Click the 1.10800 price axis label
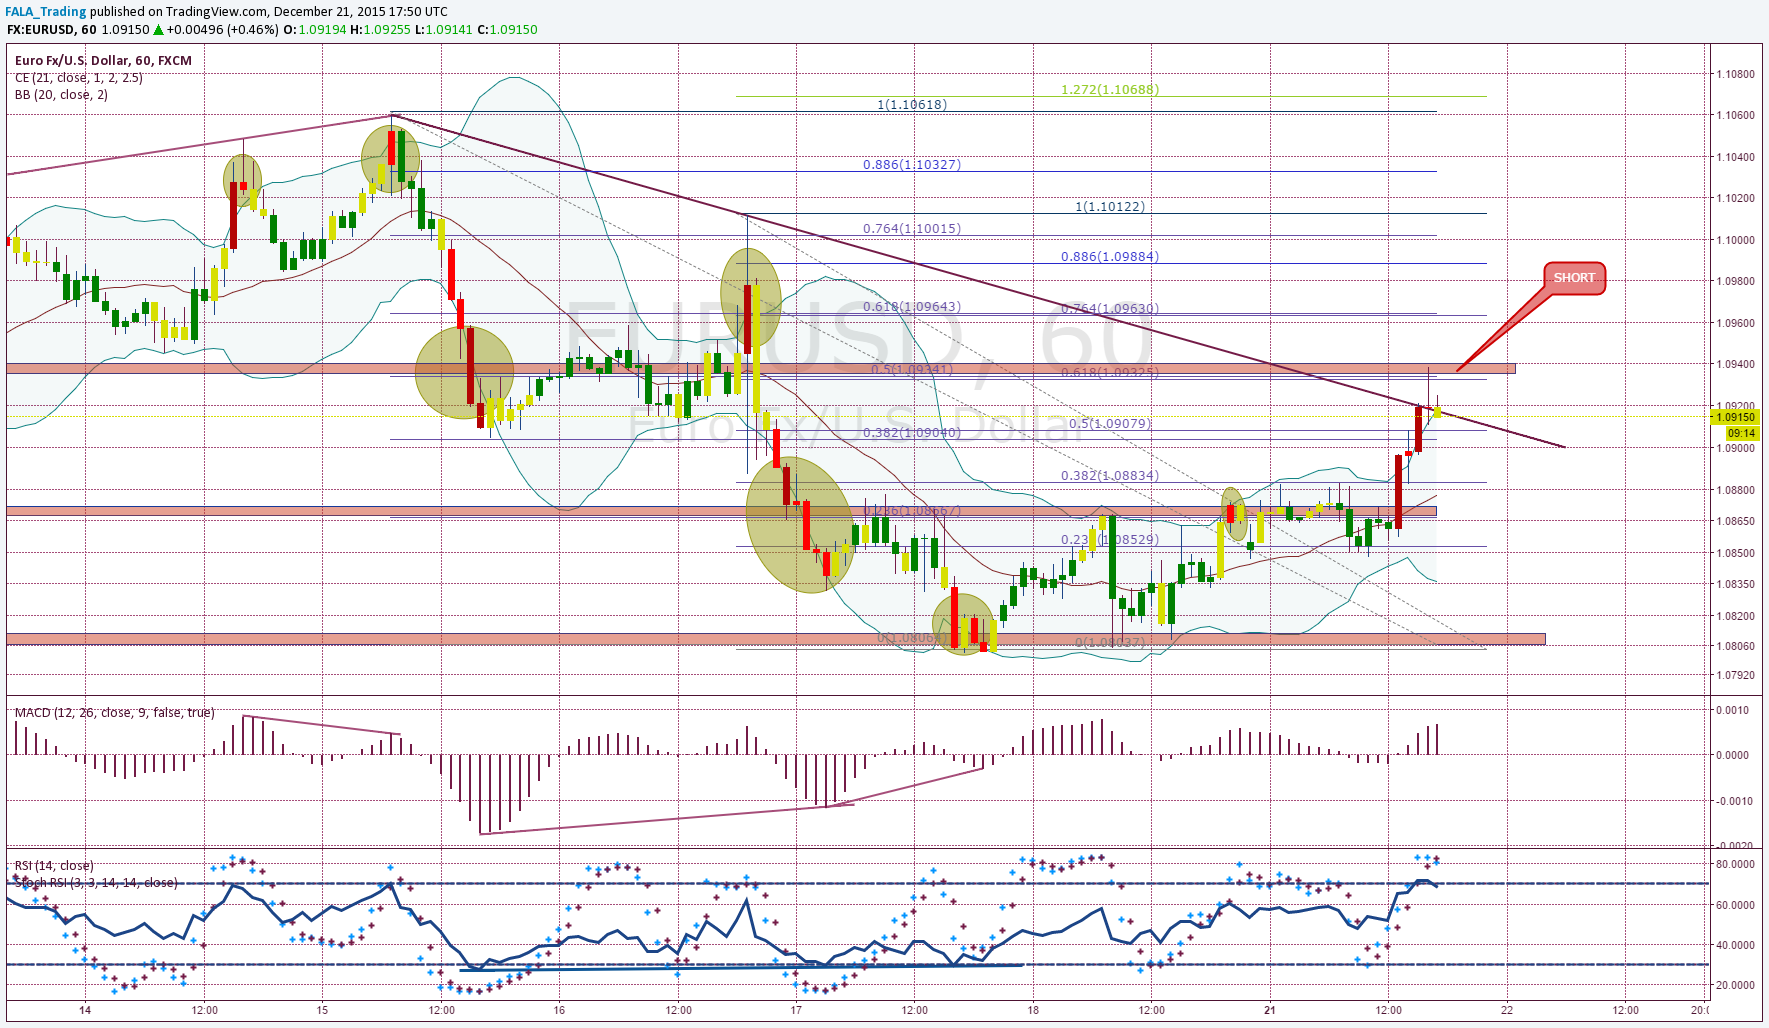1769x1028 pixels. point(1735,74)
